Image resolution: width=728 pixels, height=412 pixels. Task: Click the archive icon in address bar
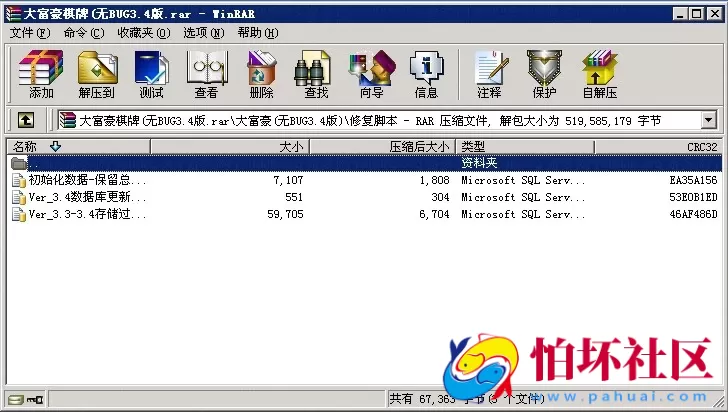(x=68, y=121)
